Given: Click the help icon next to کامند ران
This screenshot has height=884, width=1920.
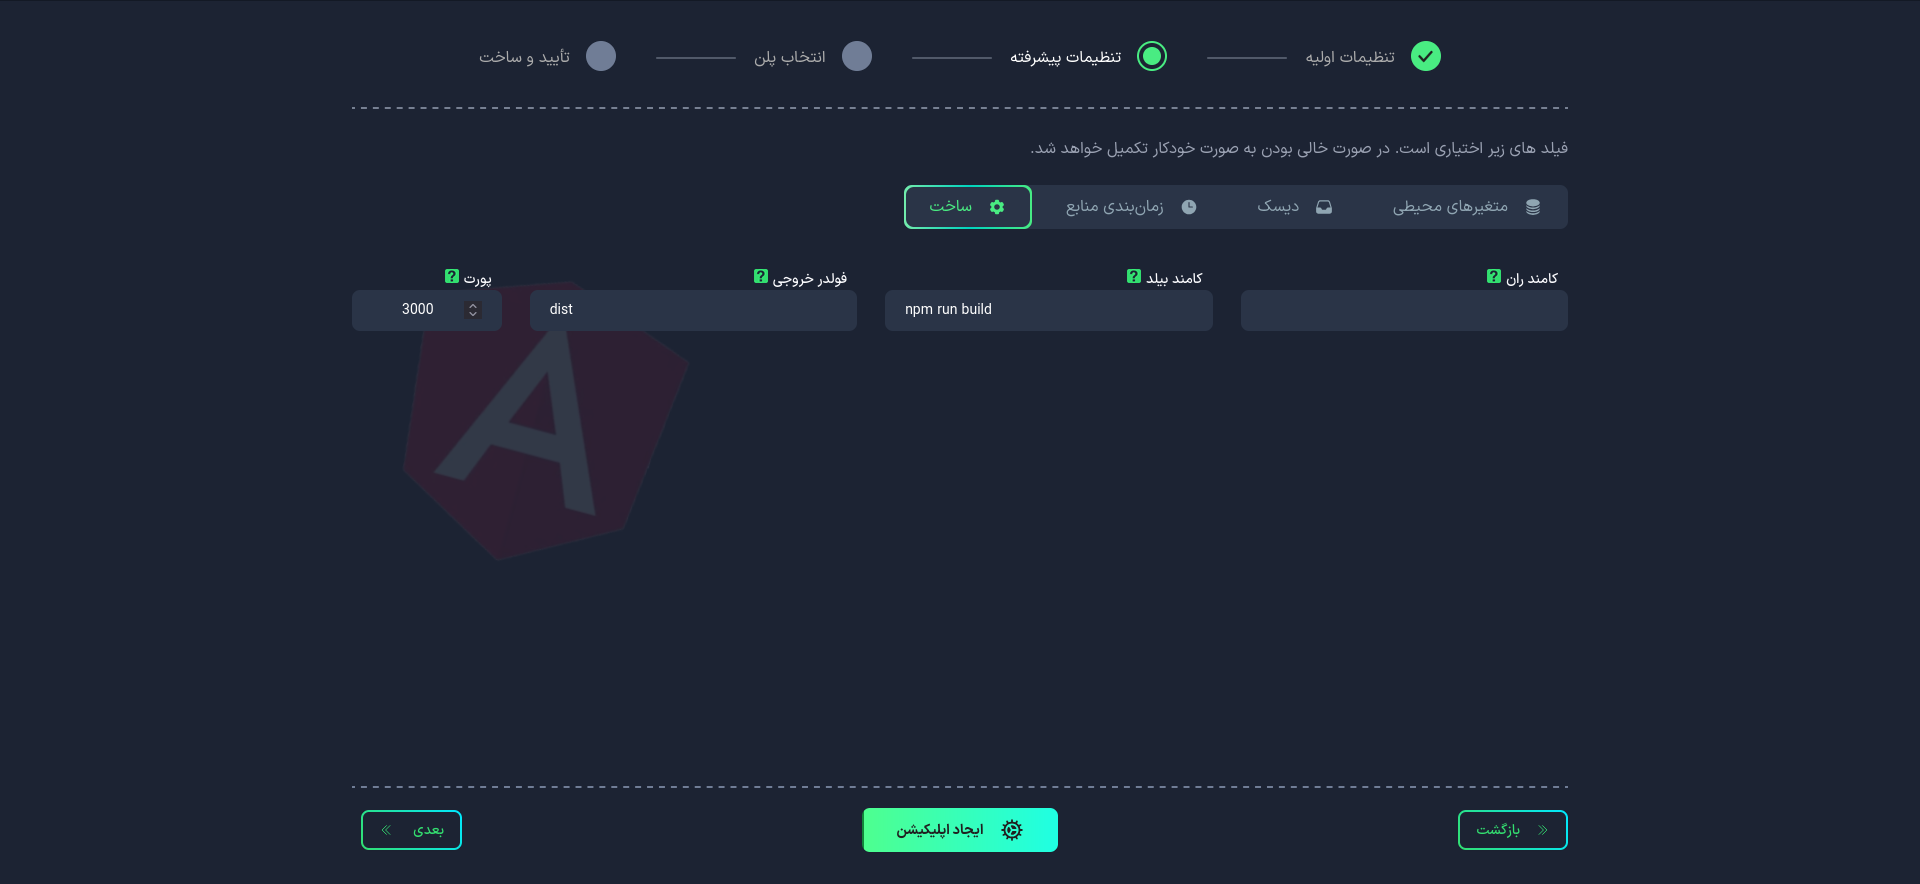Looking at the screenshot, I should click(1493, 276).
